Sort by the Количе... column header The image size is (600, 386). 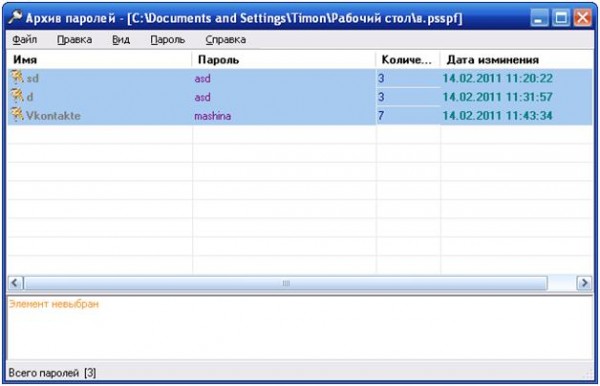pos(408,60)
